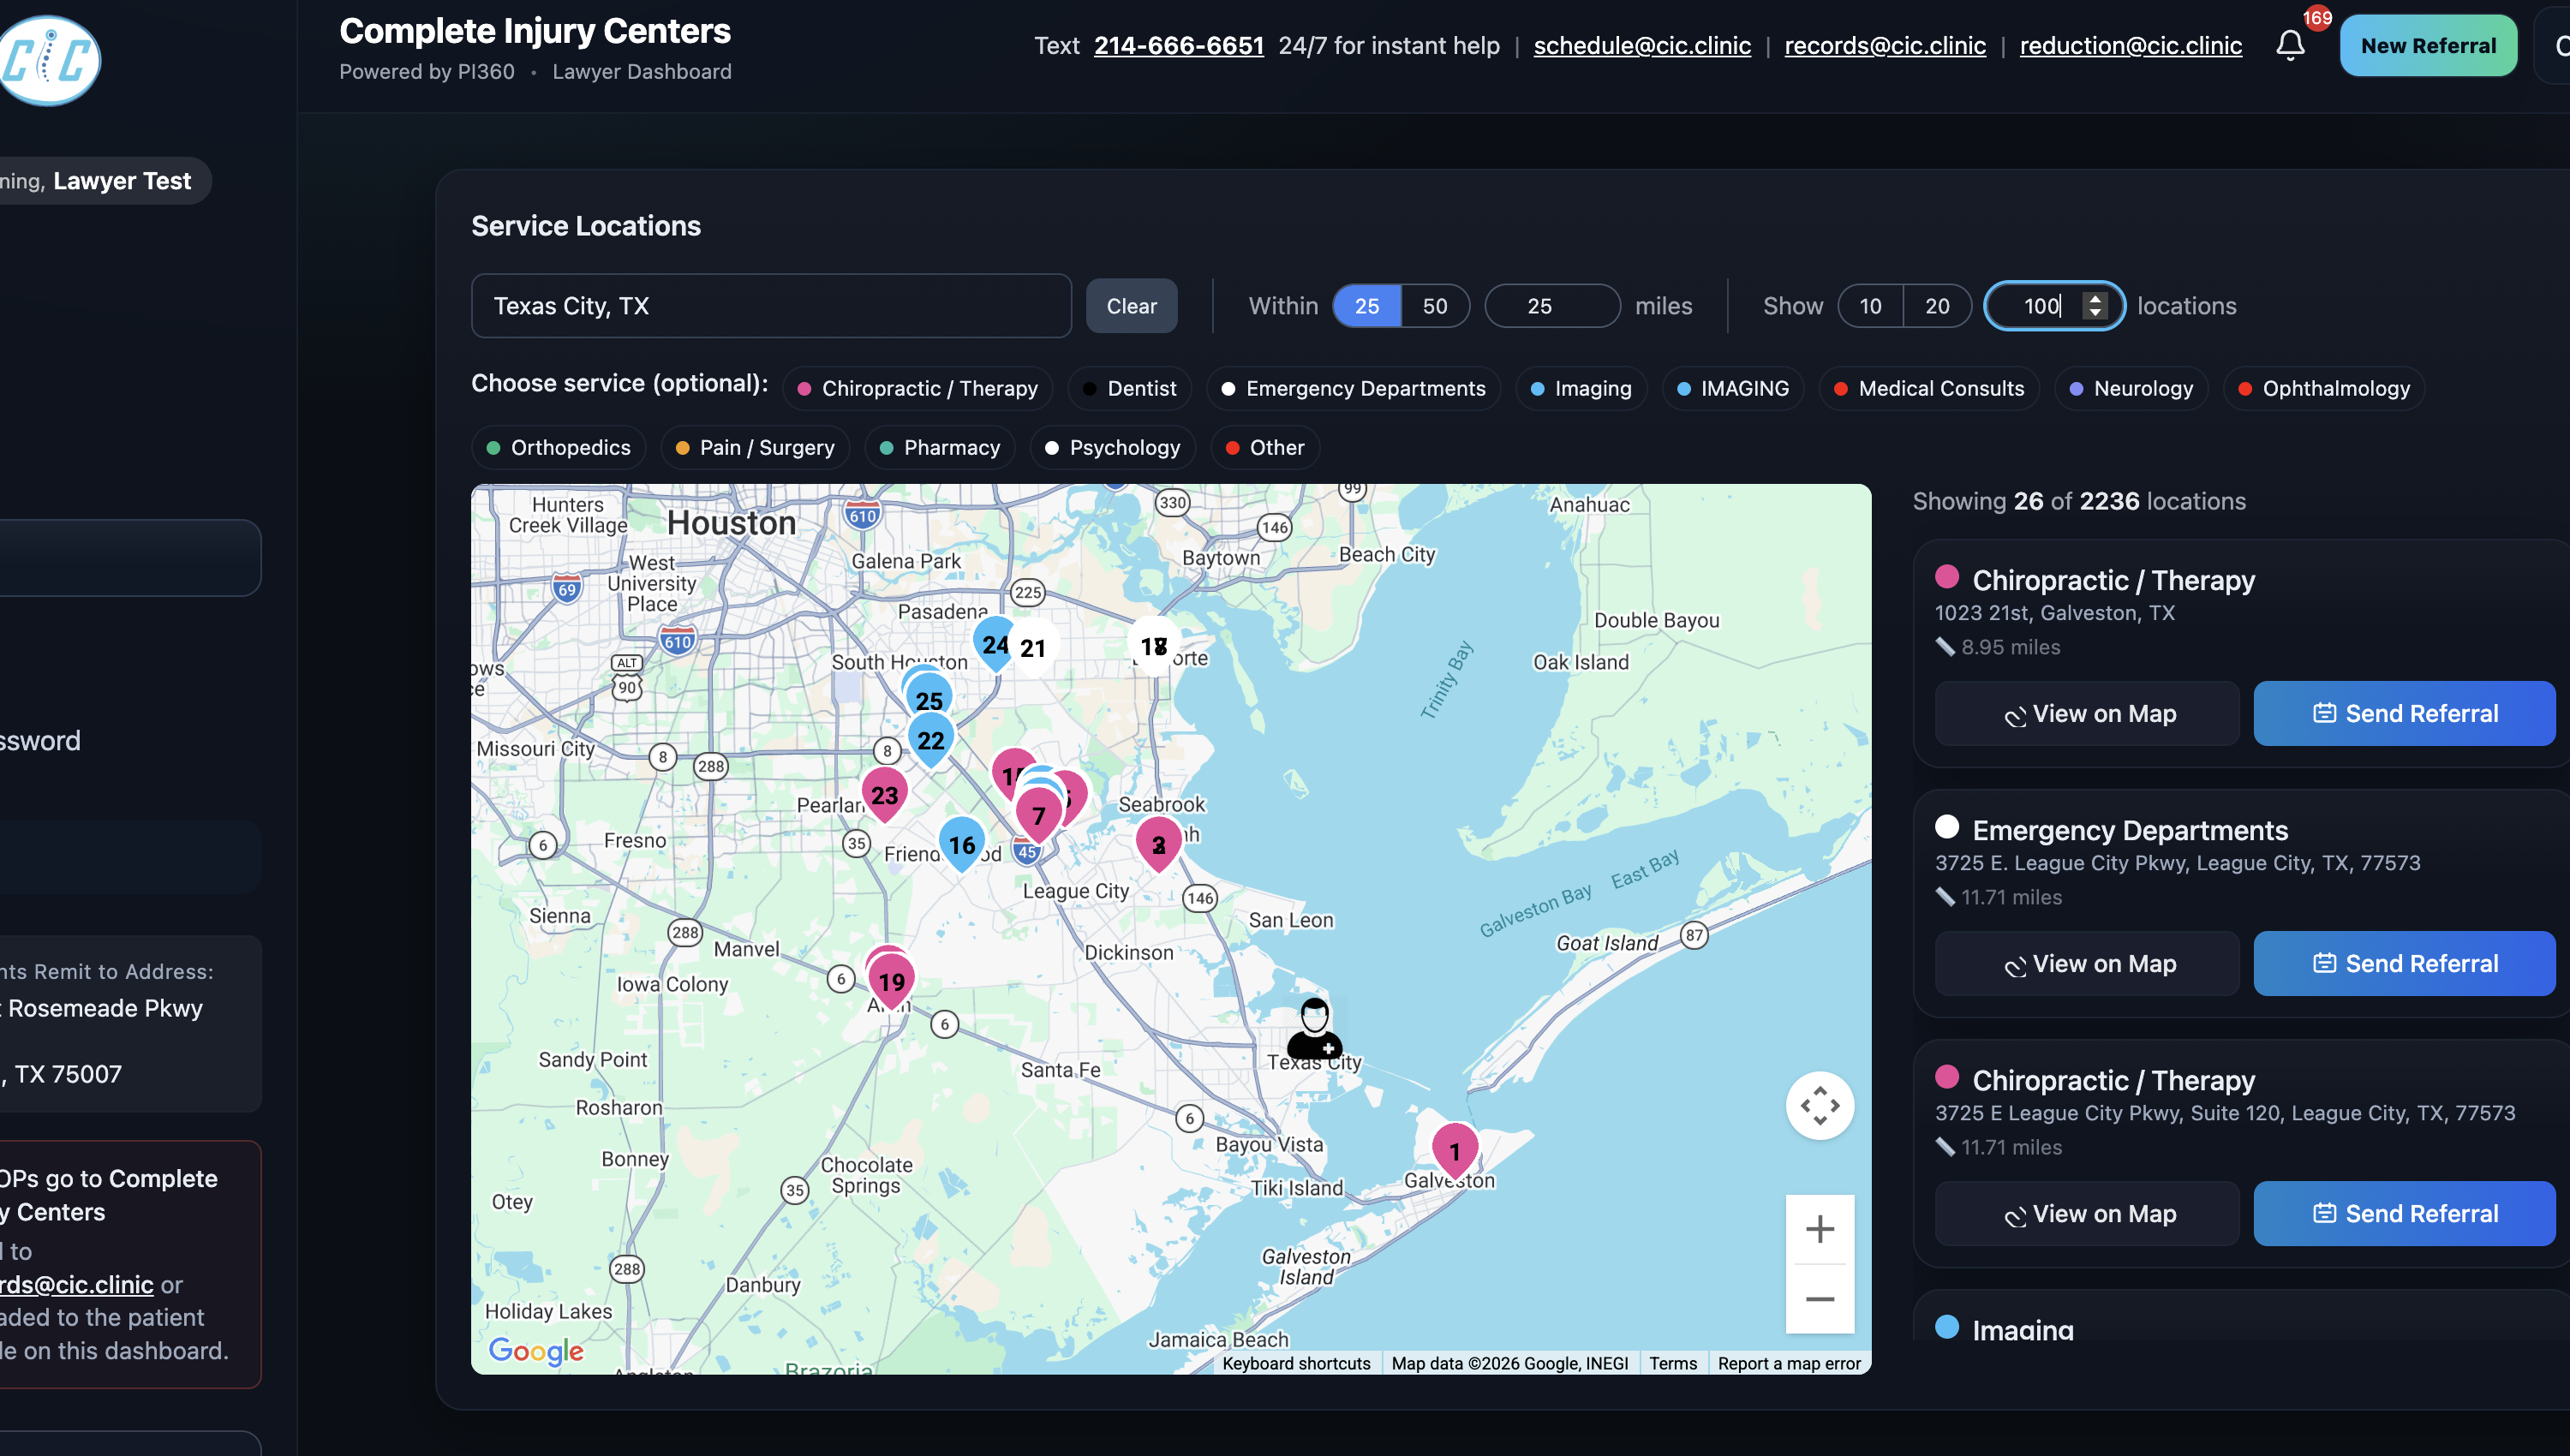Screen dimensions: 2570x1456
Task: Filter by Pharmacy service
Action: (x=940, y=447)
